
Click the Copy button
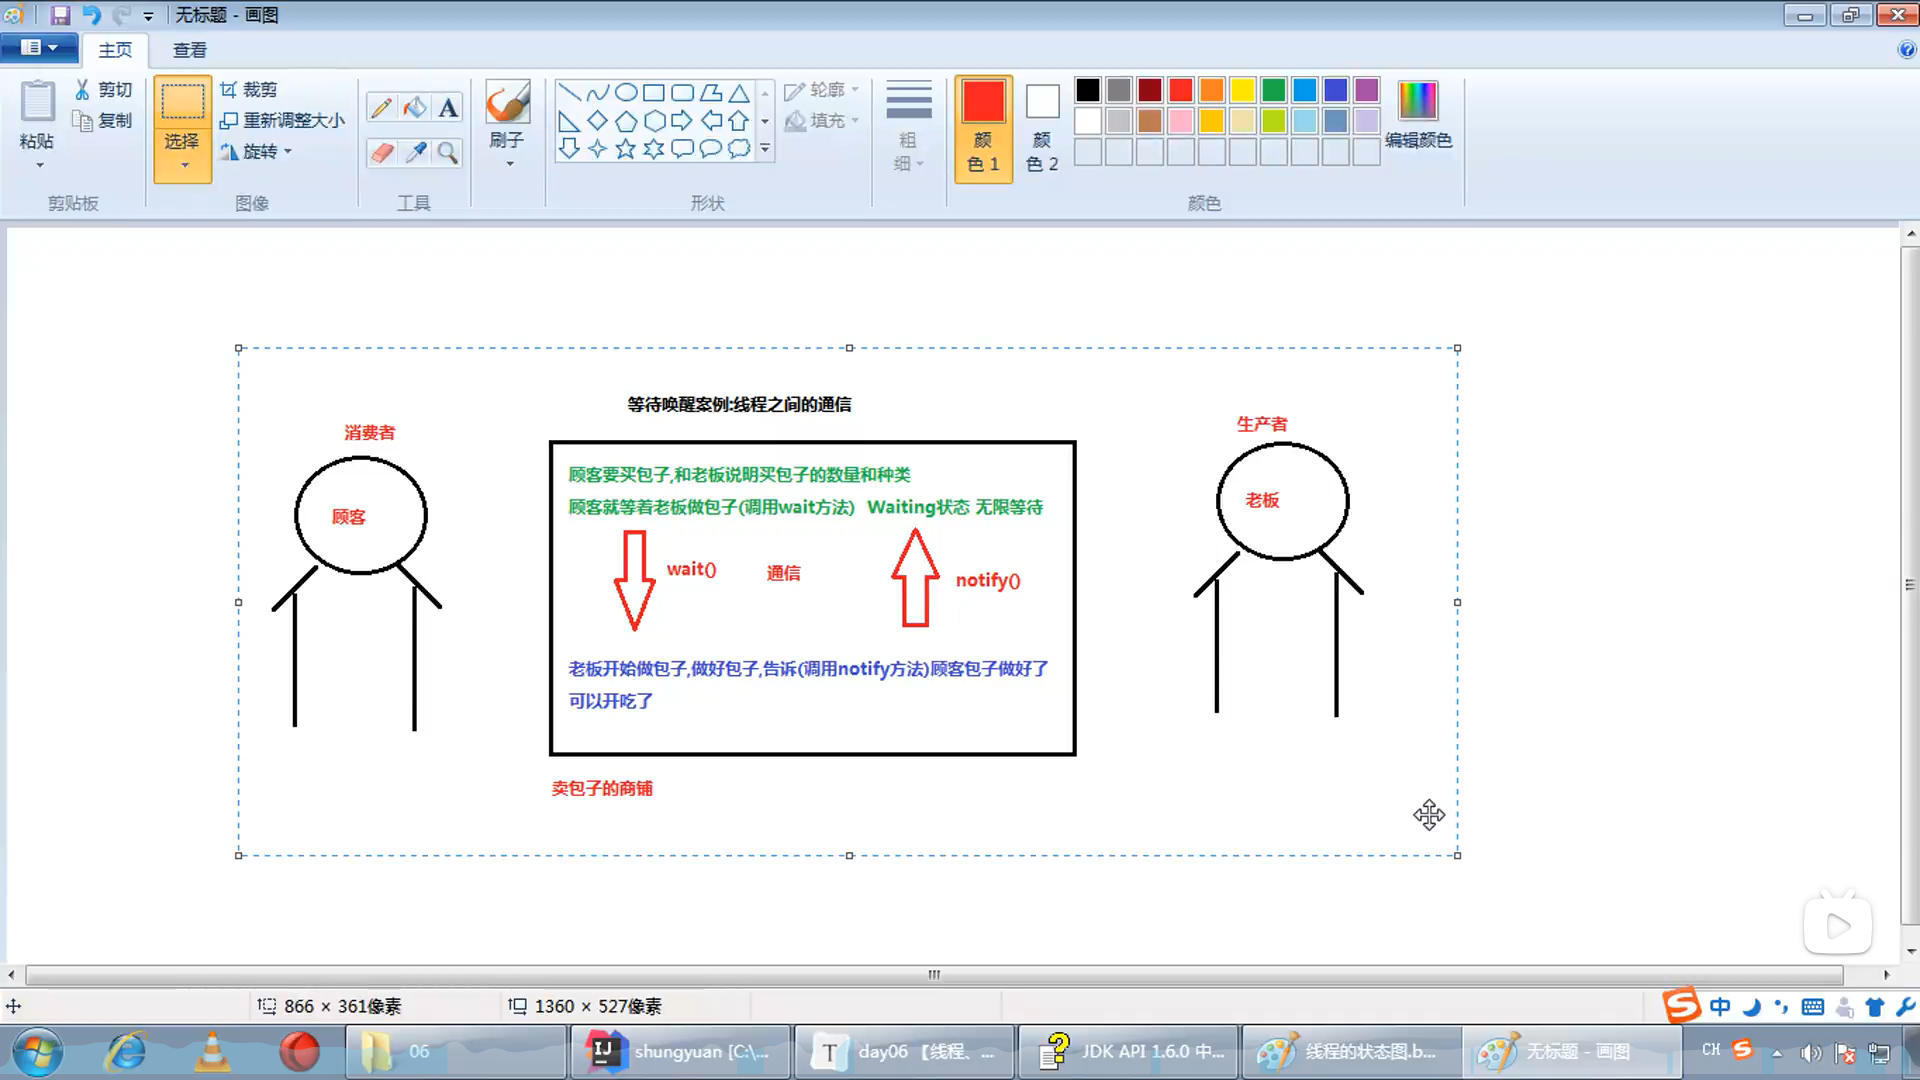click(x=103, y=120)
